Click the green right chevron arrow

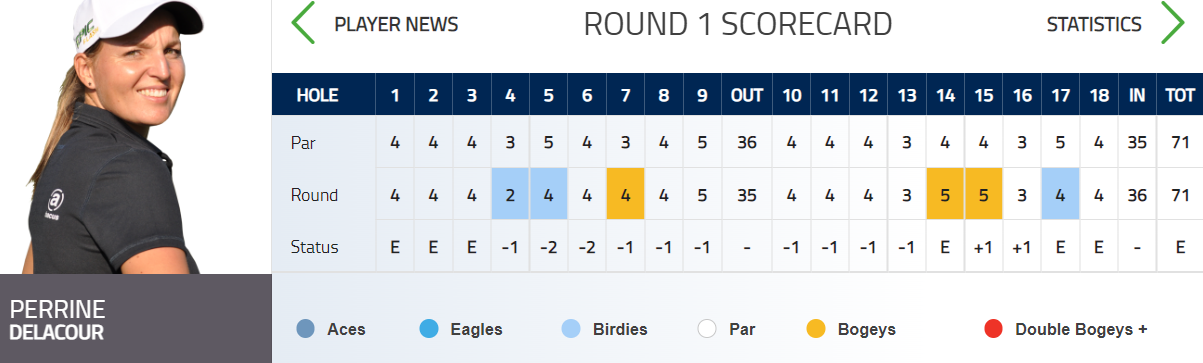pyautogui.click(x=1172, y=24)
